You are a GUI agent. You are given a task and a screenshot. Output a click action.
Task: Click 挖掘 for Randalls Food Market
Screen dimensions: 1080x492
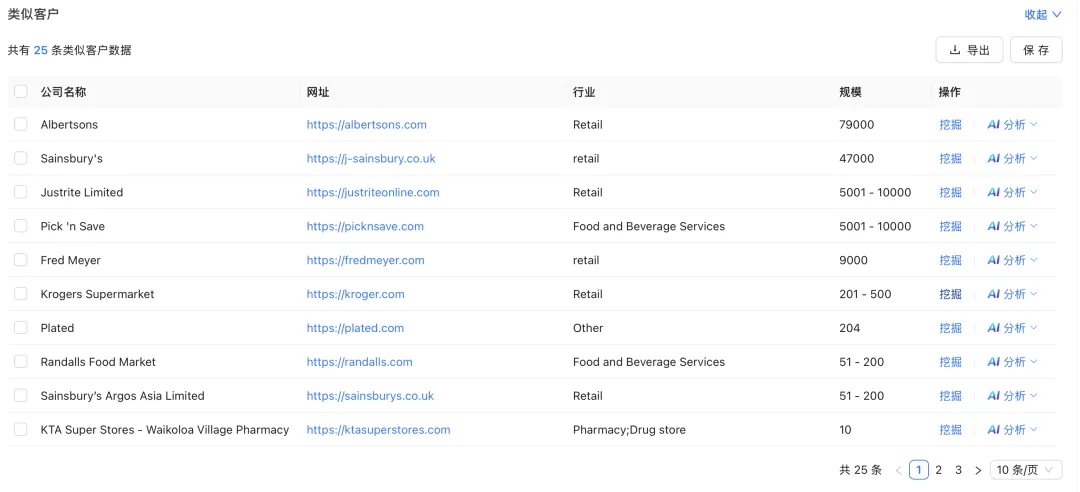950,362
